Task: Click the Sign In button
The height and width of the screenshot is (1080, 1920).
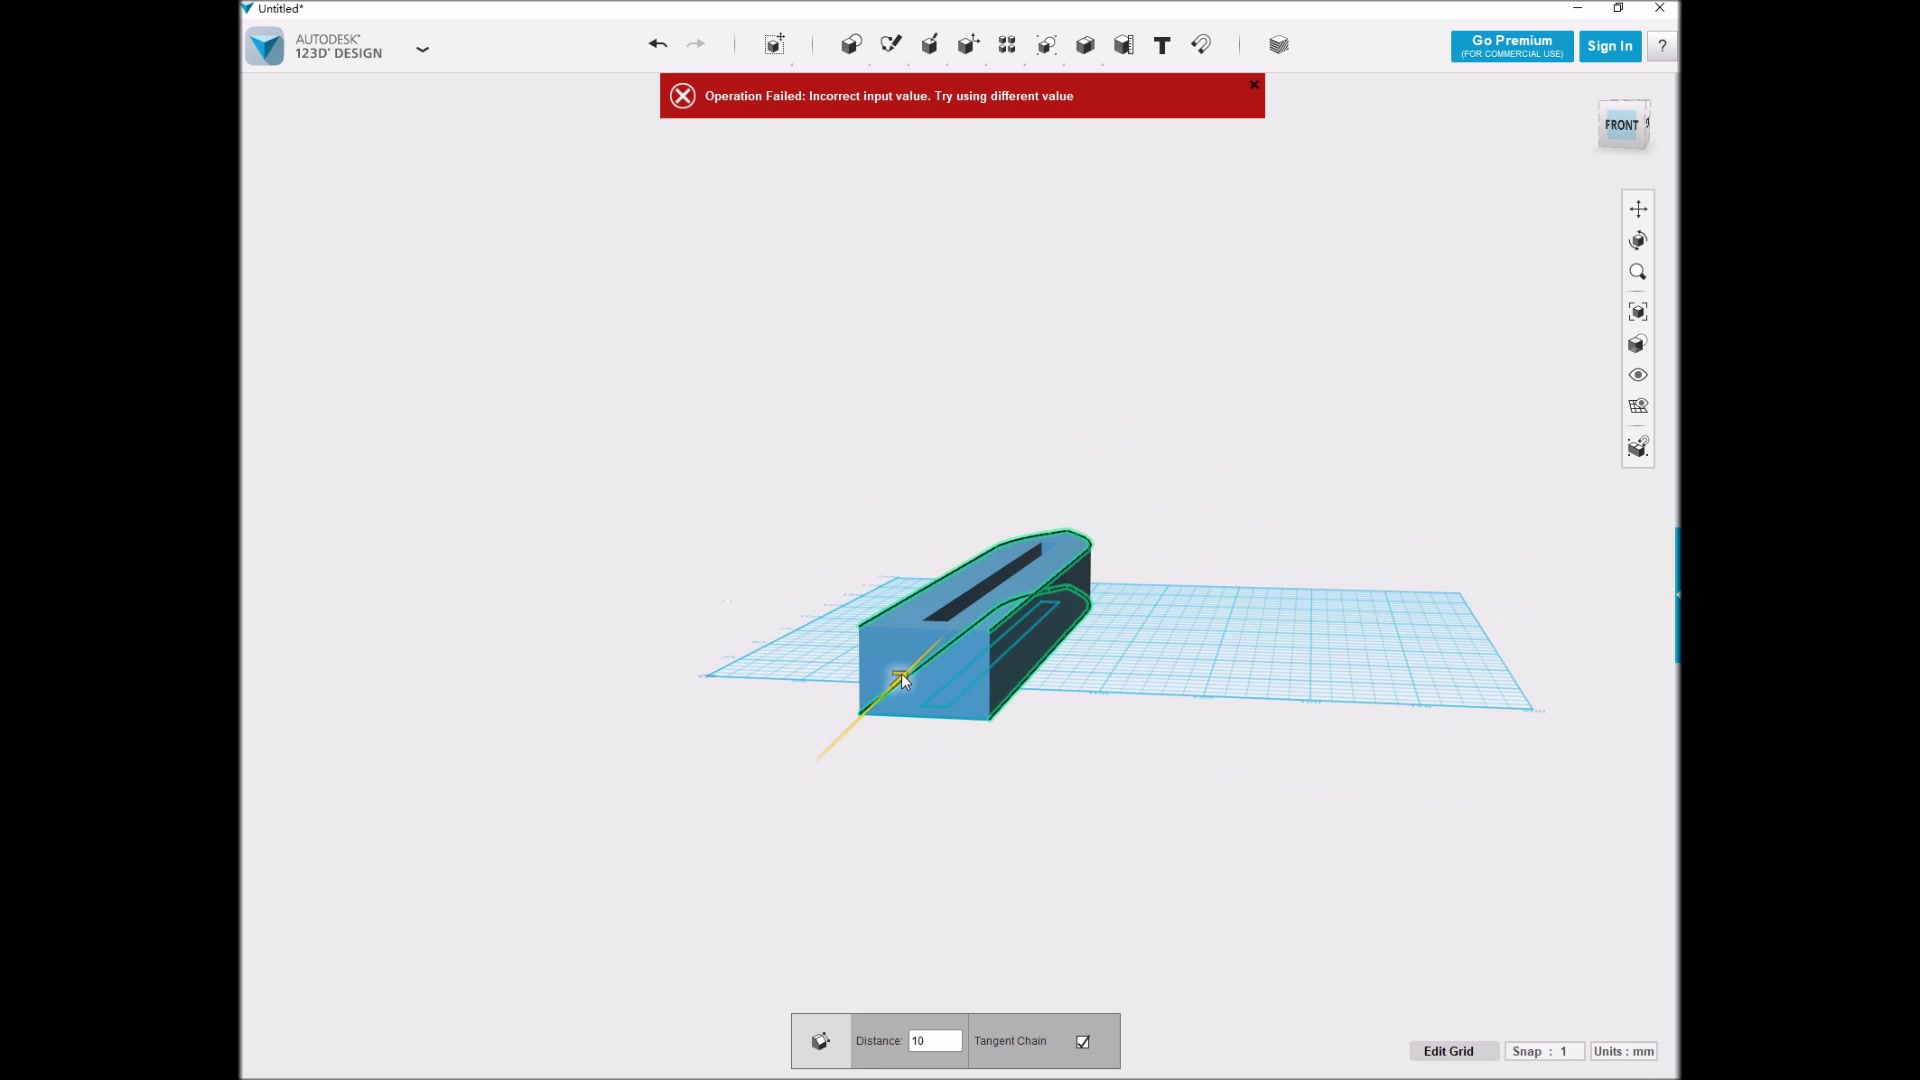Action: (1609, 46)
